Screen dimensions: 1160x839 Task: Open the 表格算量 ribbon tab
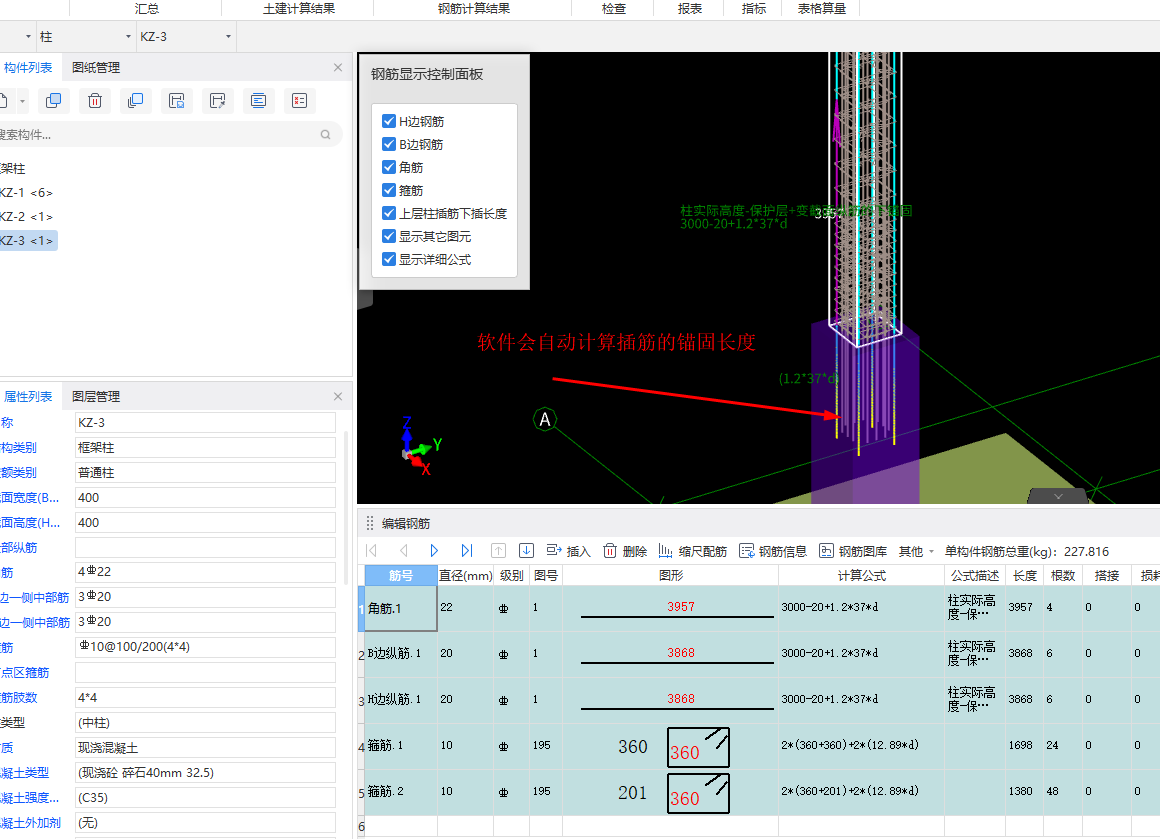pyautogui.click(x=821, y=9)
